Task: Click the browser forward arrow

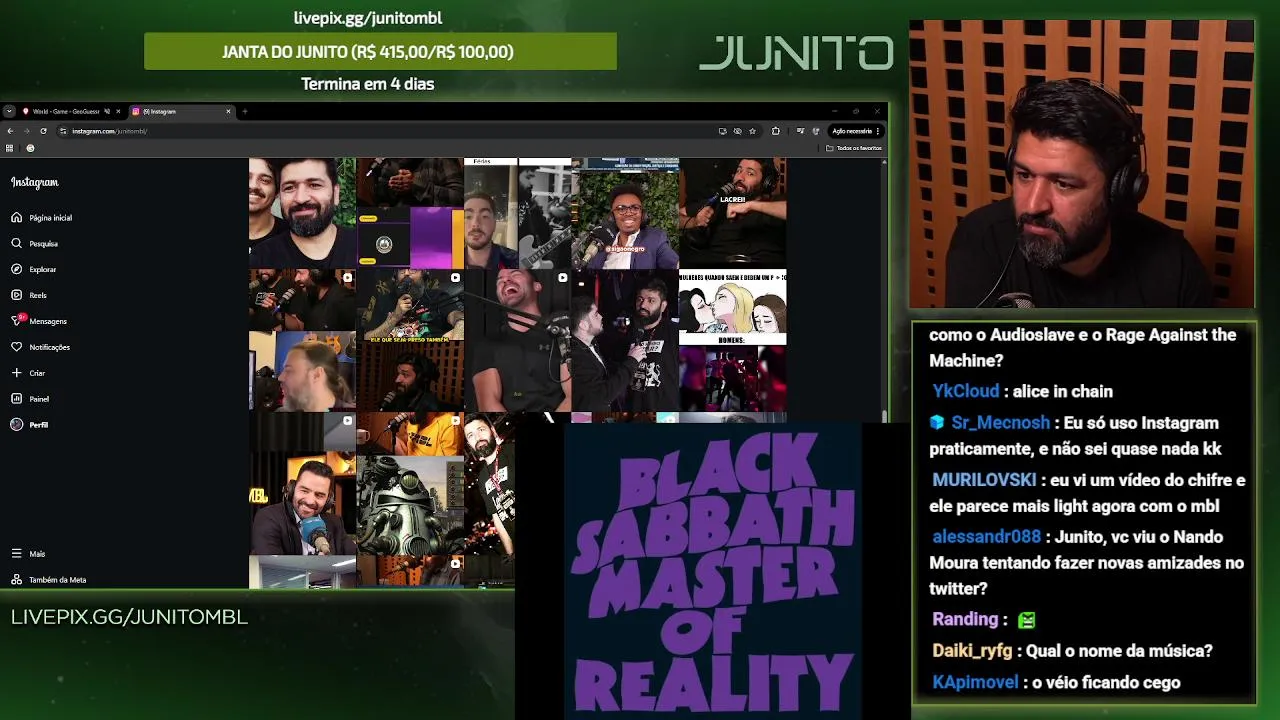Action: [x=26, y=131]
